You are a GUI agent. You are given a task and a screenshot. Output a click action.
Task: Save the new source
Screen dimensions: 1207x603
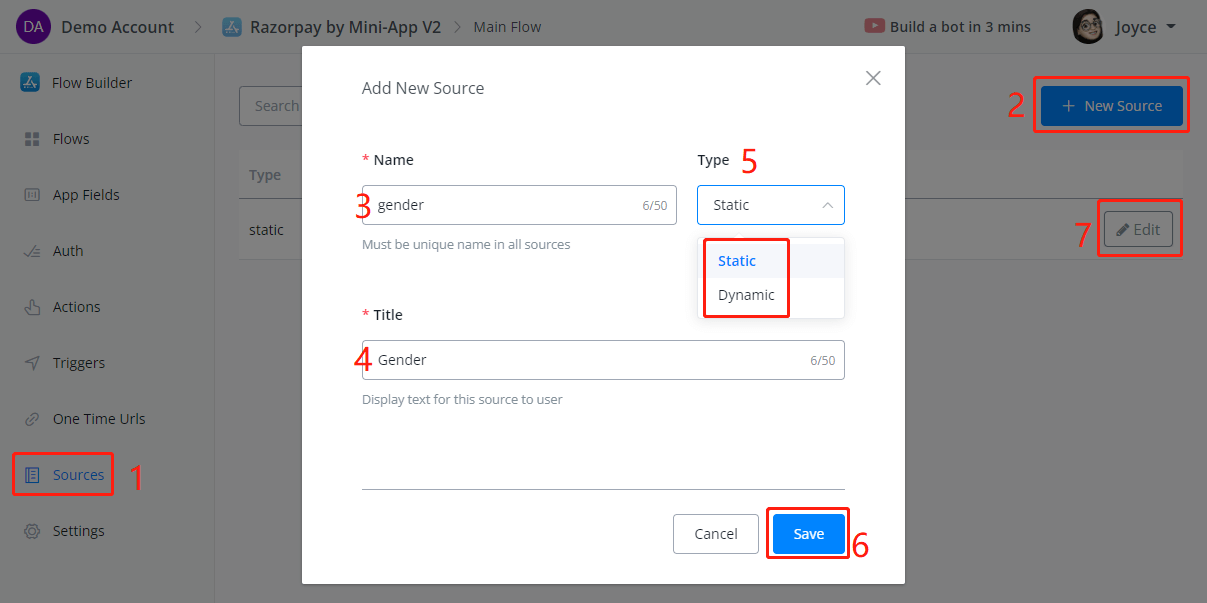pos(808,534)
